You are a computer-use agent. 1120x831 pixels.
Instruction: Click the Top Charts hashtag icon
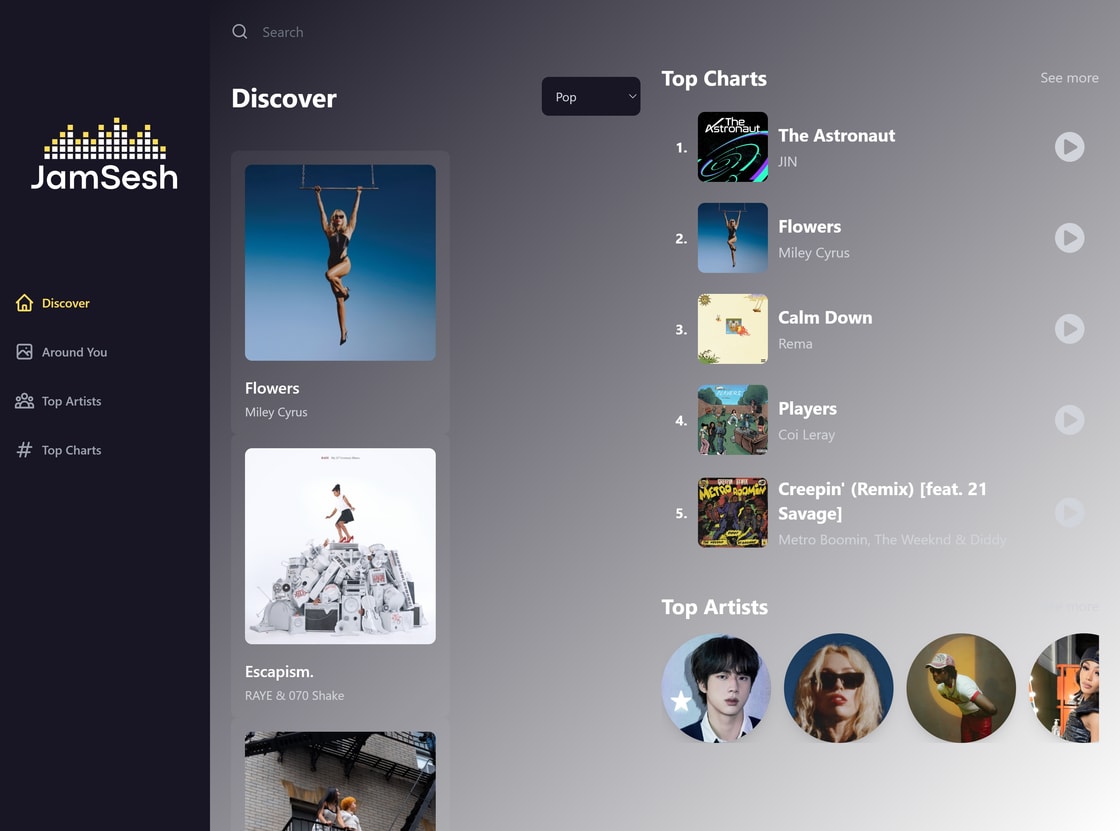tap(24, 450)
